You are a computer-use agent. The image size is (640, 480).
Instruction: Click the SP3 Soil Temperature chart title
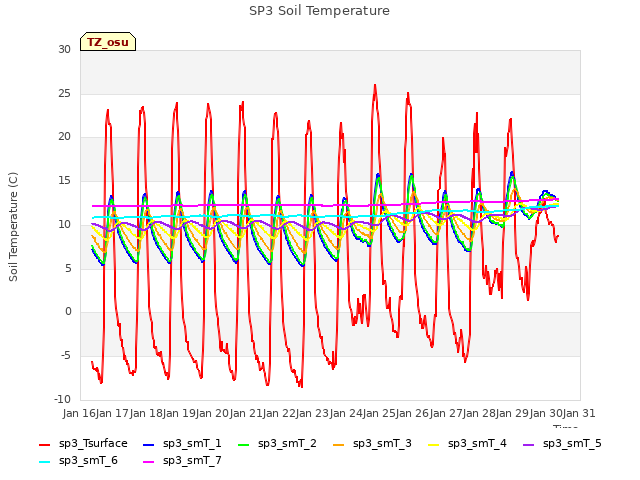pyautogui.click(x=319, y=11)
